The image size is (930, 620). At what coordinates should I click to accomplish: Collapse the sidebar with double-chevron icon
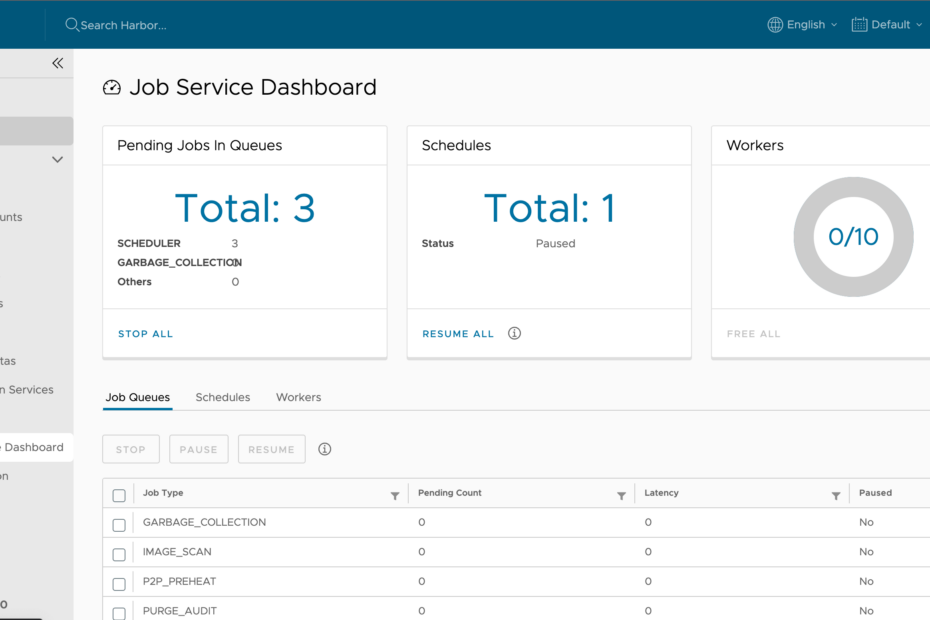(x=58, y=63)
